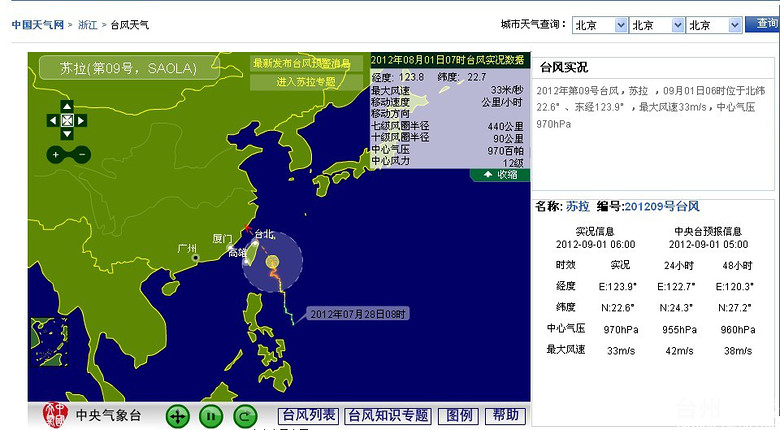
Task: Click the 970hPa actual pressure value
Action: [621, 329]
